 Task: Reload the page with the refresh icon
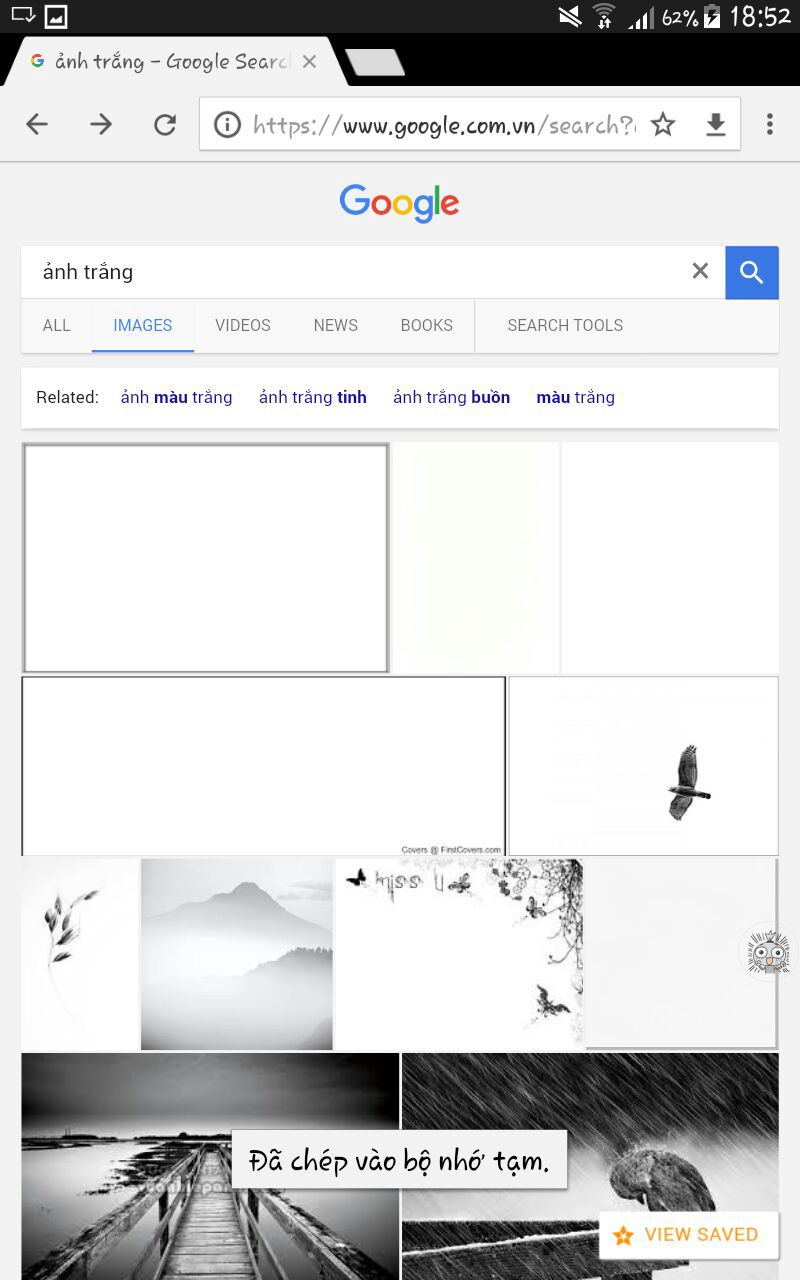click(x=165, y=124)
